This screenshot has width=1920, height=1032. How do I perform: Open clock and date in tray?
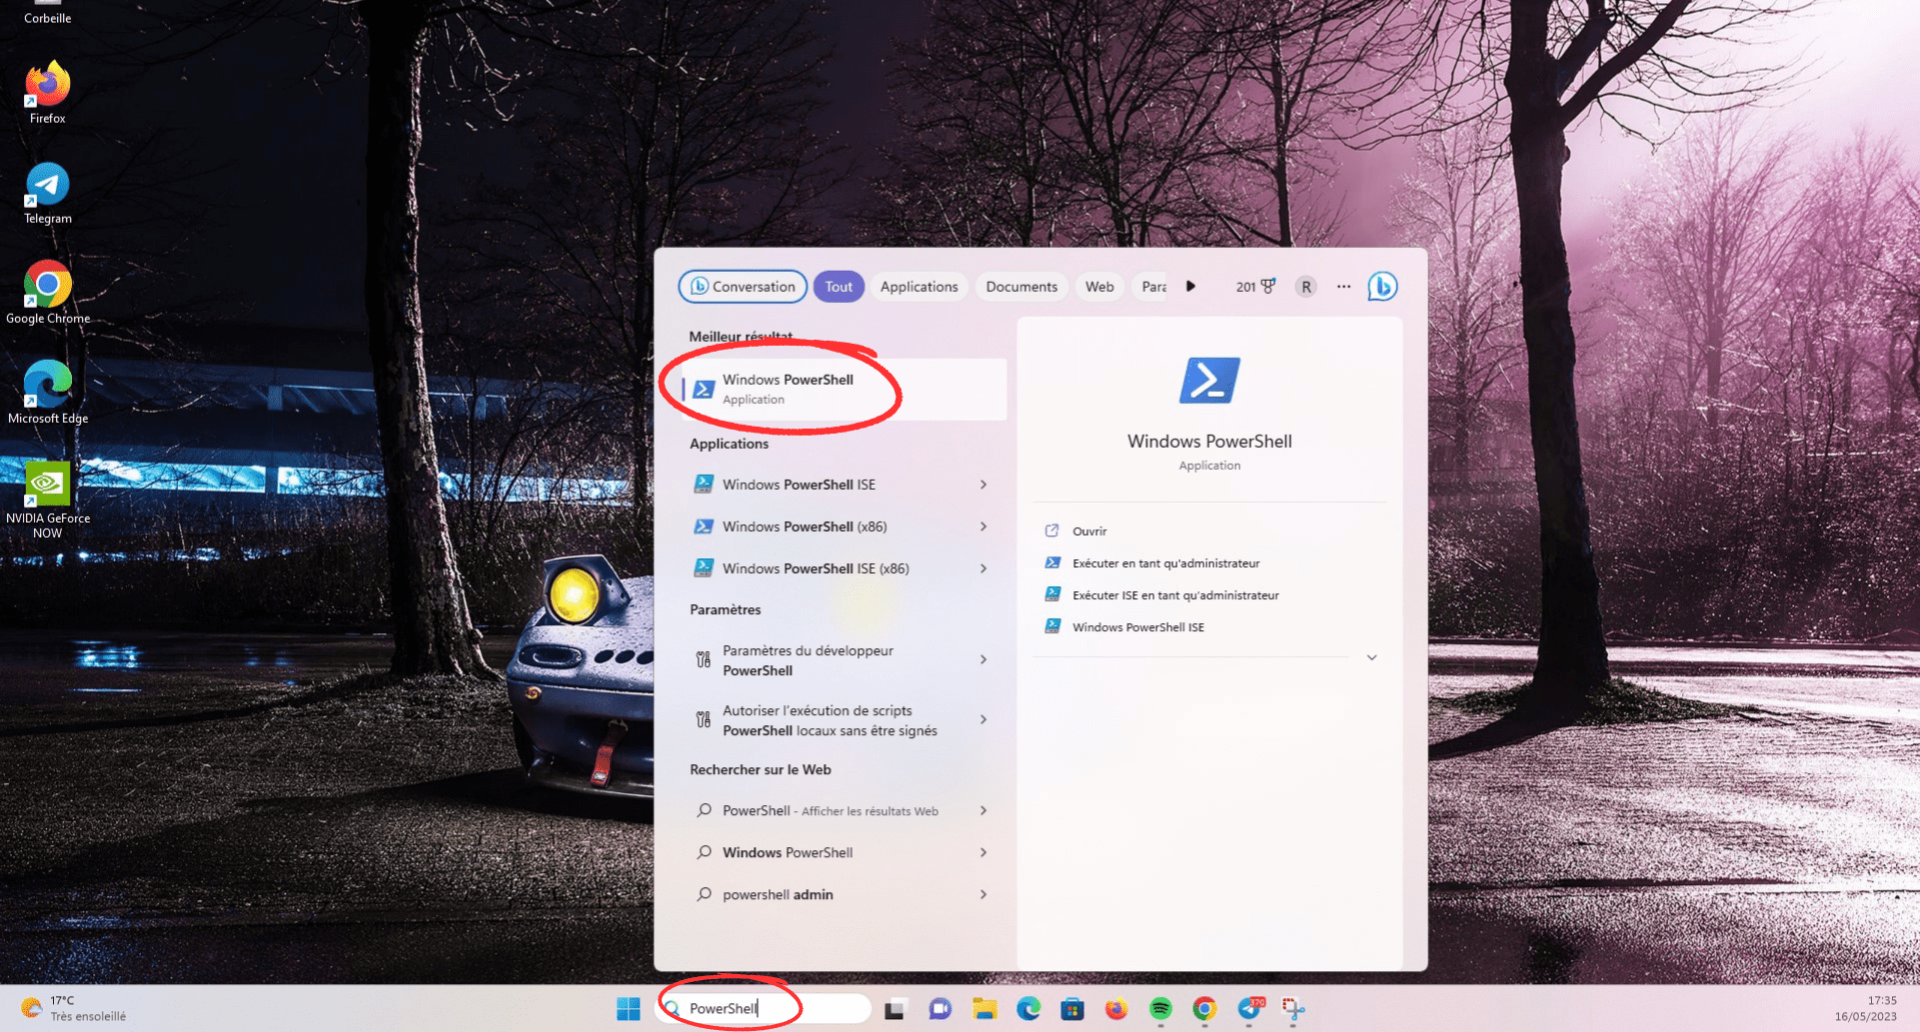[1865, 1008]
